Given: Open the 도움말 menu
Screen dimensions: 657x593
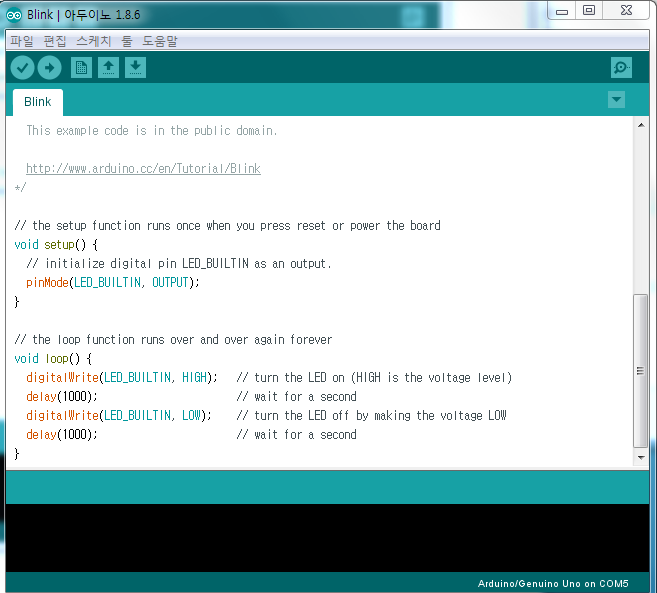Looking at the screenshot, I should 160,41.
